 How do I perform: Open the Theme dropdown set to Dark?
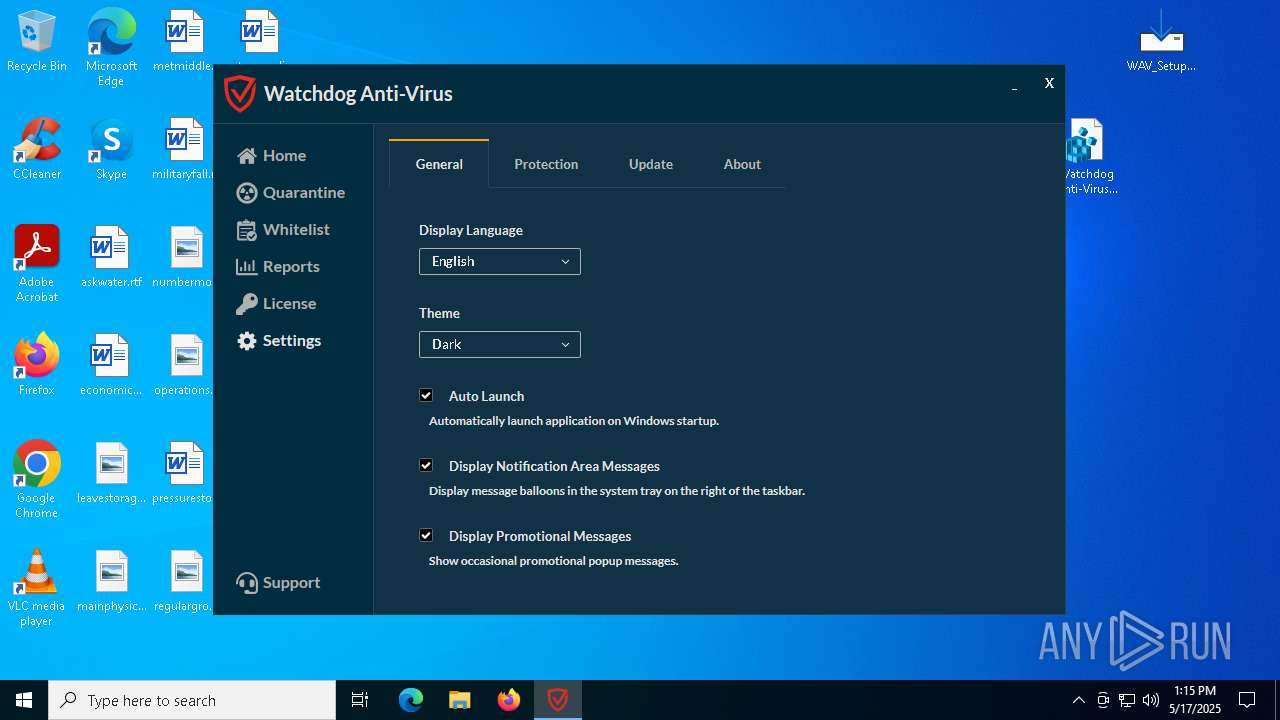pyautogui.click(x=500, y=345)
